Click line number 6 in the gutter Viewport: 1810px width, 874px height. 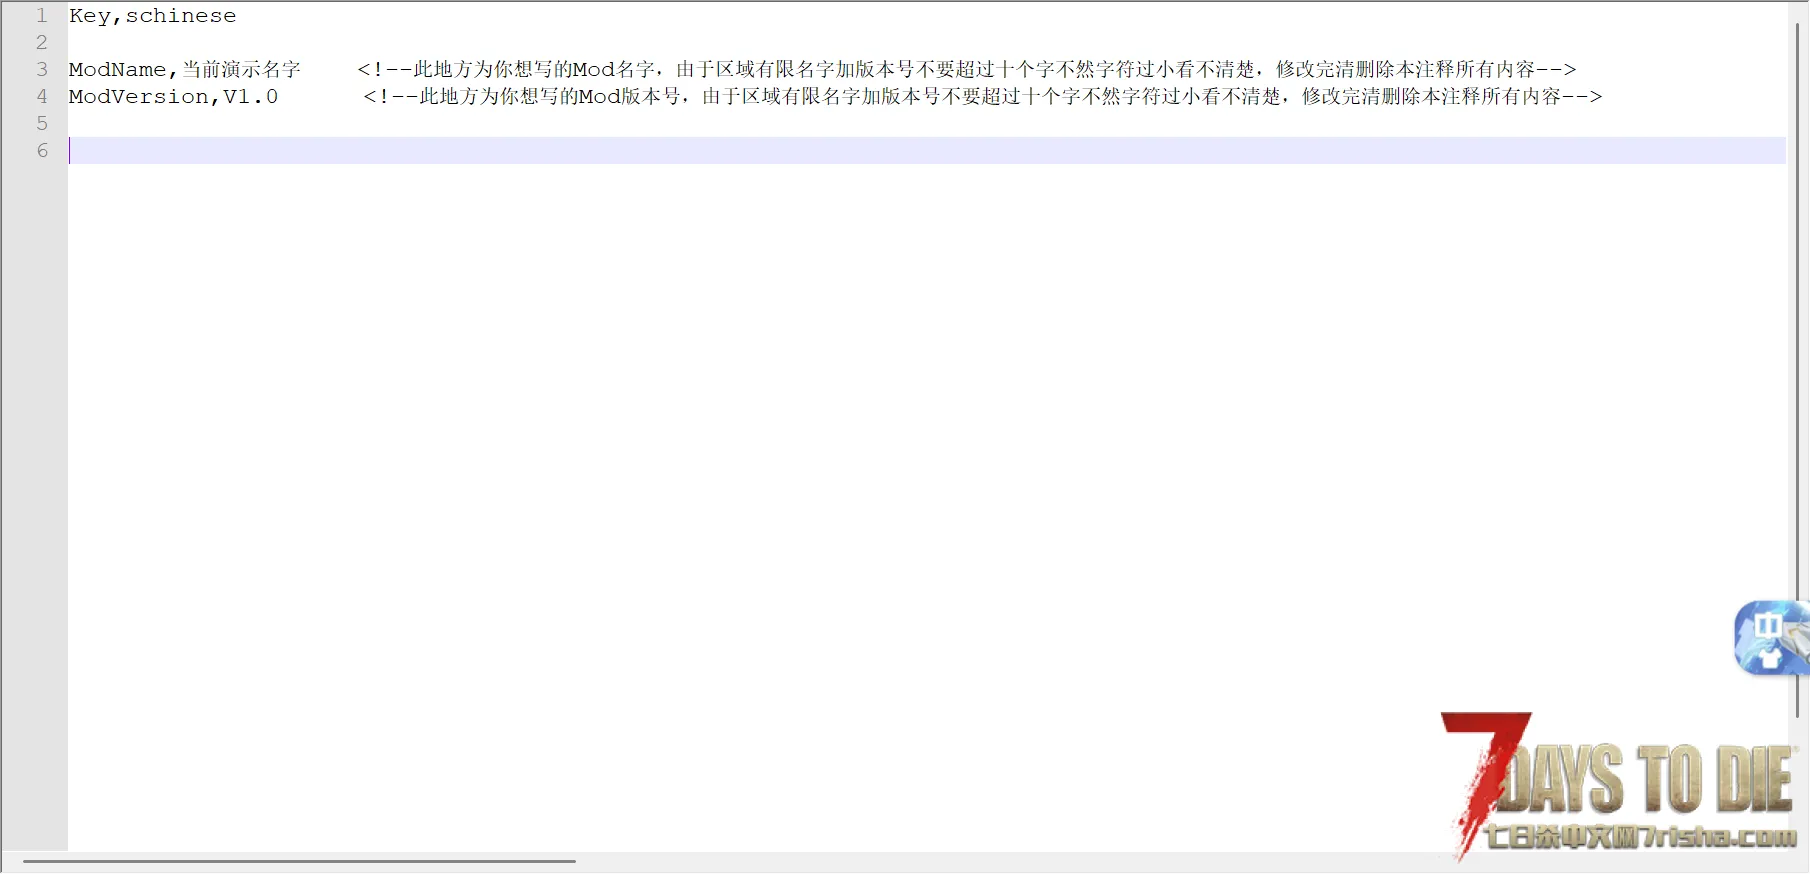tap(42, 151)
